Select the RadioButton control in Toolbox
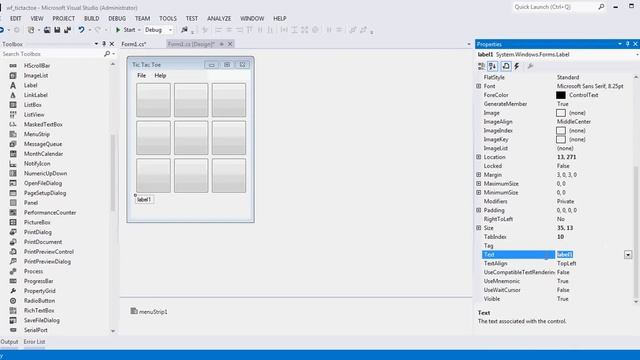640x360 pixels. [39, 301]
